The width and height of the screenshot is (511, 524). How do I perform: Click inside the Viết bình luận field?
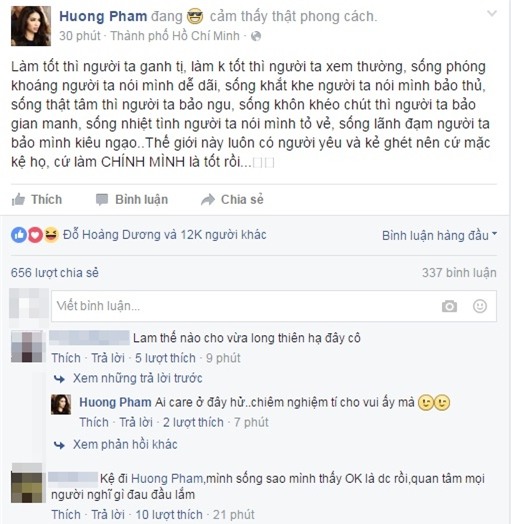pyautogui.click(x=273, y=306)
